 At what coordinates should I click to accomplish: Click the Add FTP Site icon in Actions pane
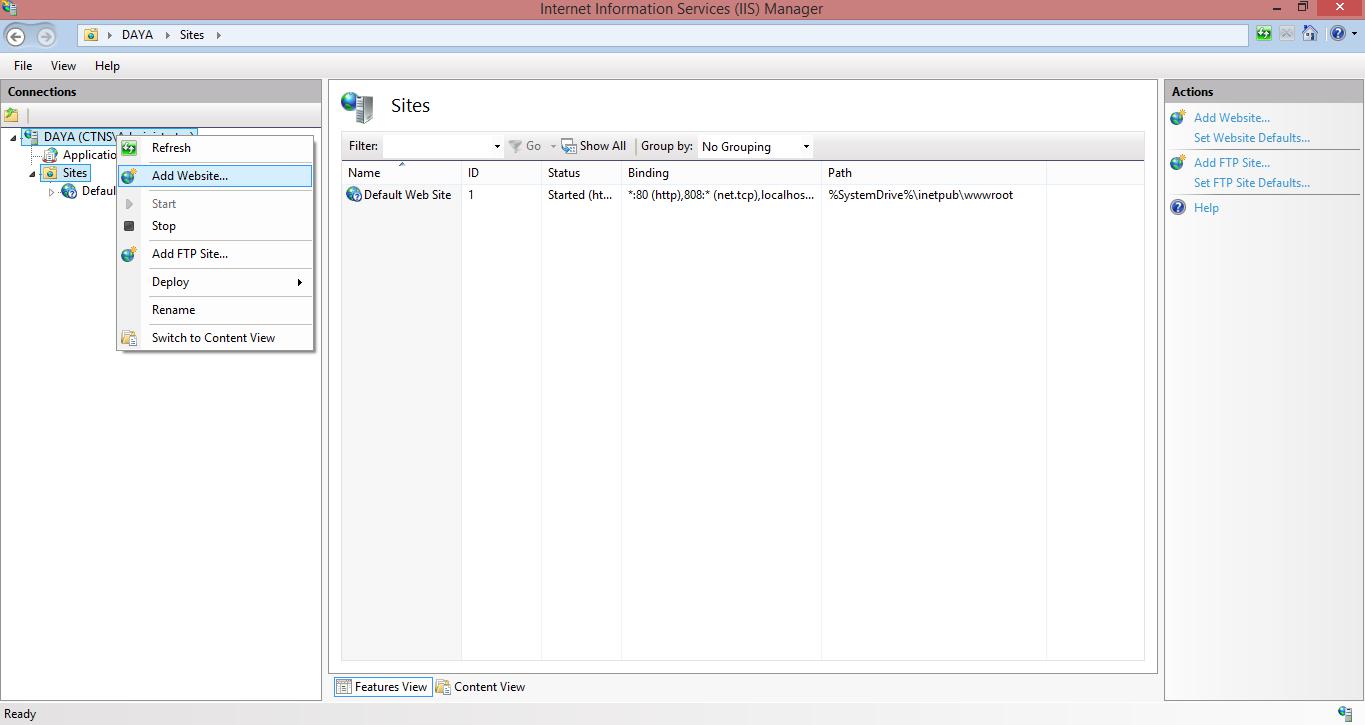(1178, 163)
